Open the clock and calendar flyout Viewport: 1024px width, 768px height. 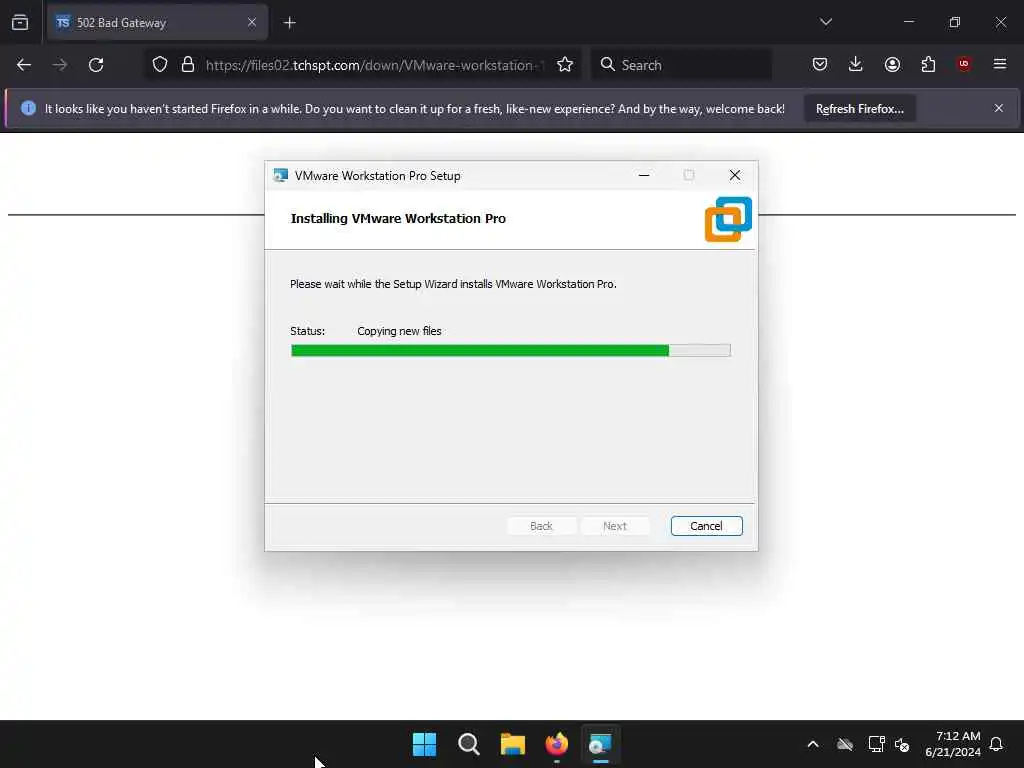(953, 744)
